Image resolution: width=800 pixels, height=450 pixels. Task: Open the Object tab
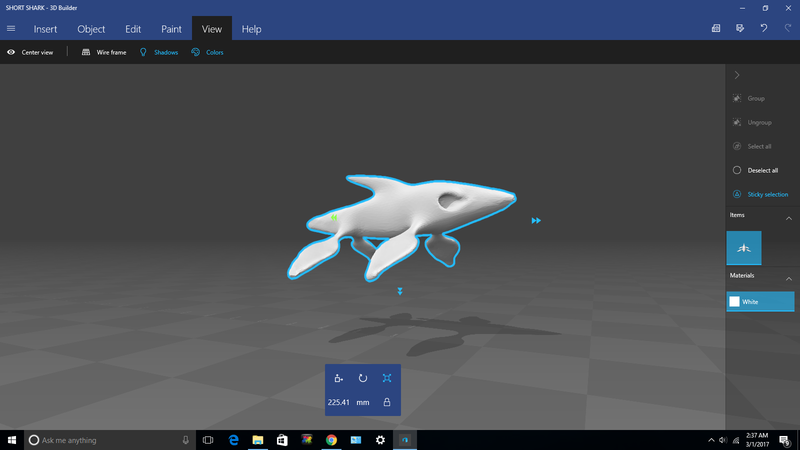click(x=91, y=29)
